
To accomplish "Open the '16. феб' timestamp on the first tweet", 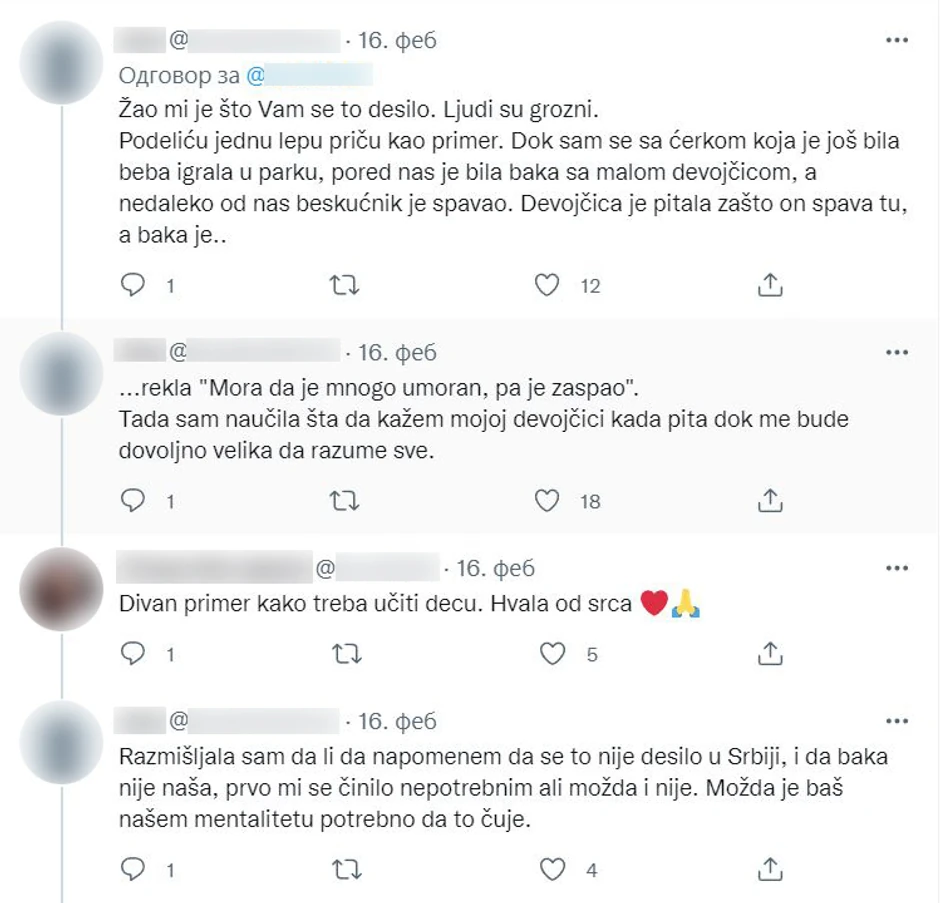I will pos(397,40).
